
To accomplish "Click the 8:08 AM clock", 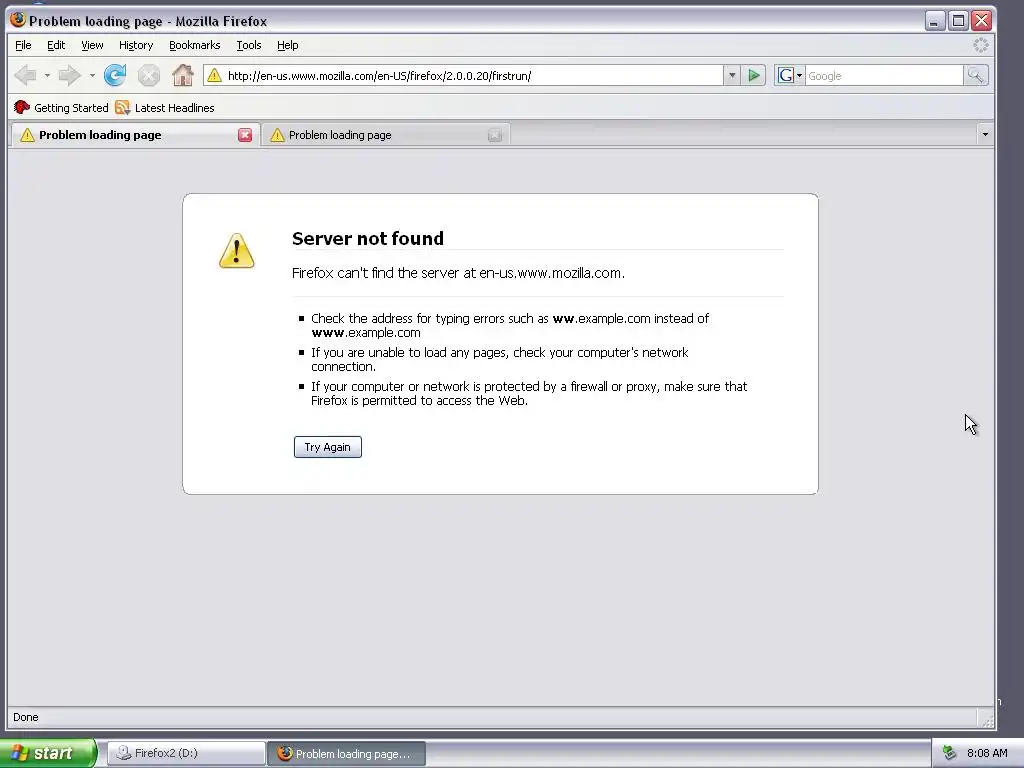I will [x=987, y=753].
